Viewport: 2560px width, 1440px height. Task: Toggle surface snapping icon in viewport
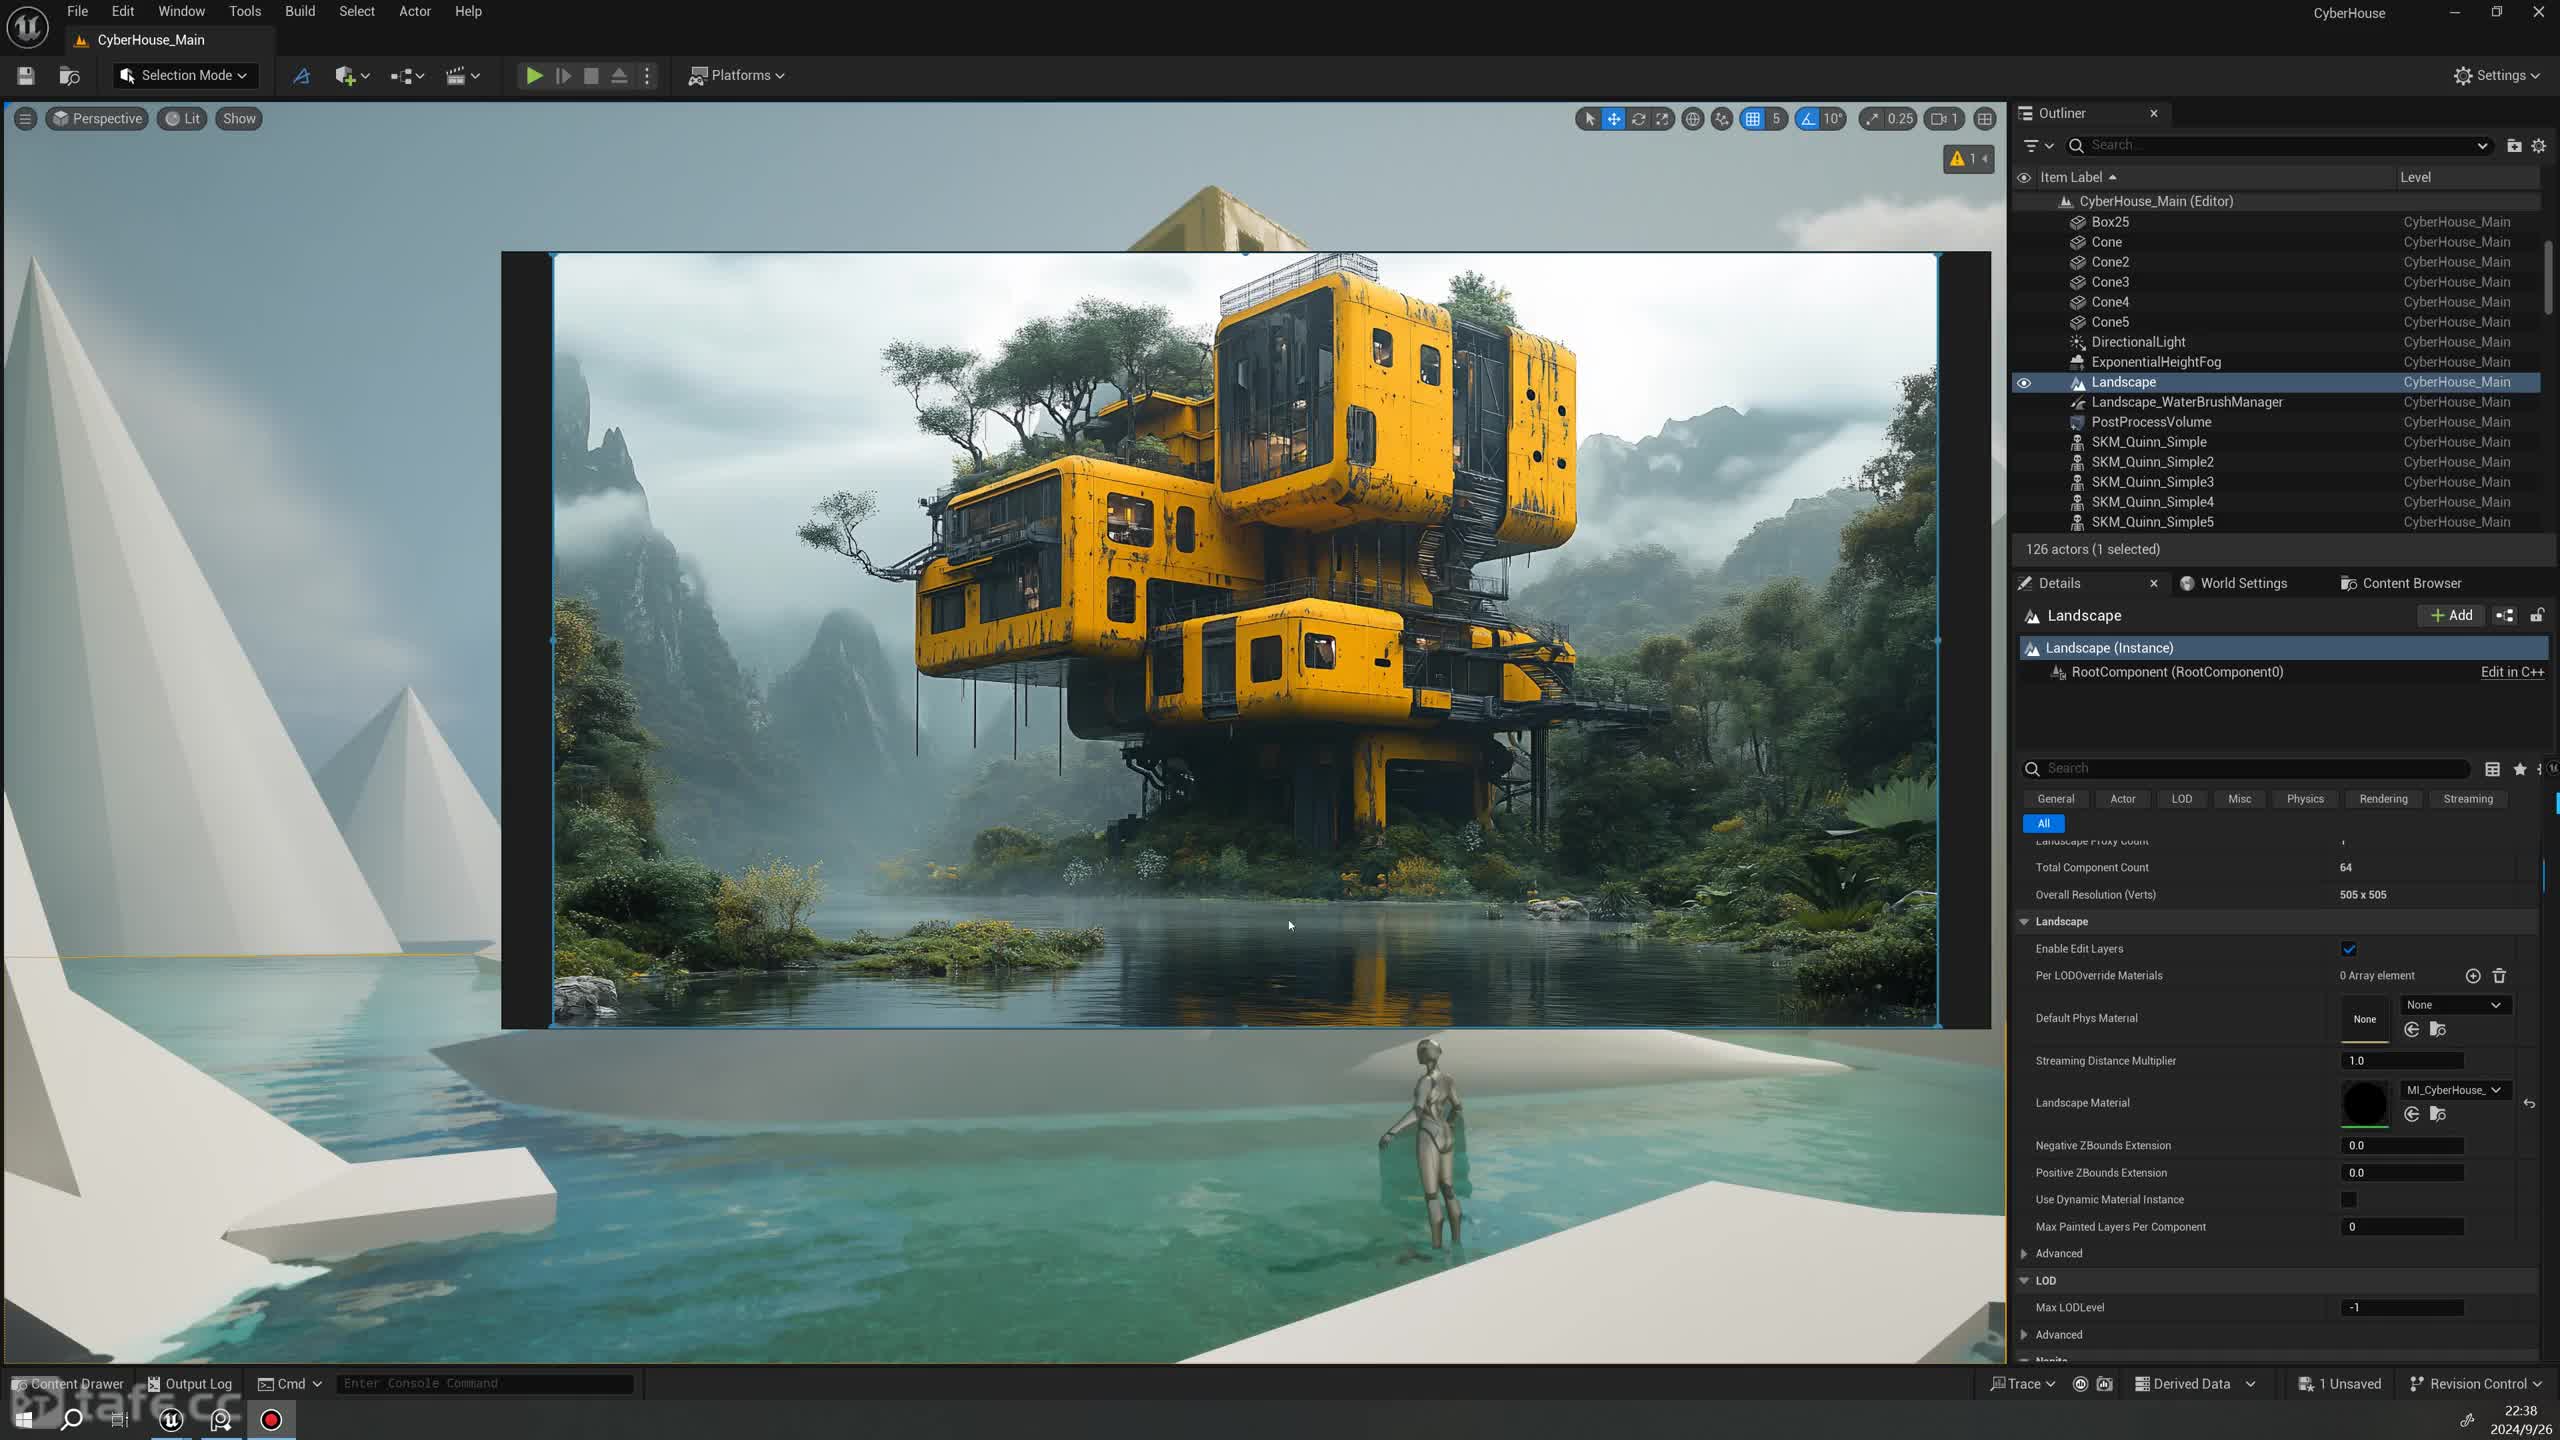[x=1721, y=118]
